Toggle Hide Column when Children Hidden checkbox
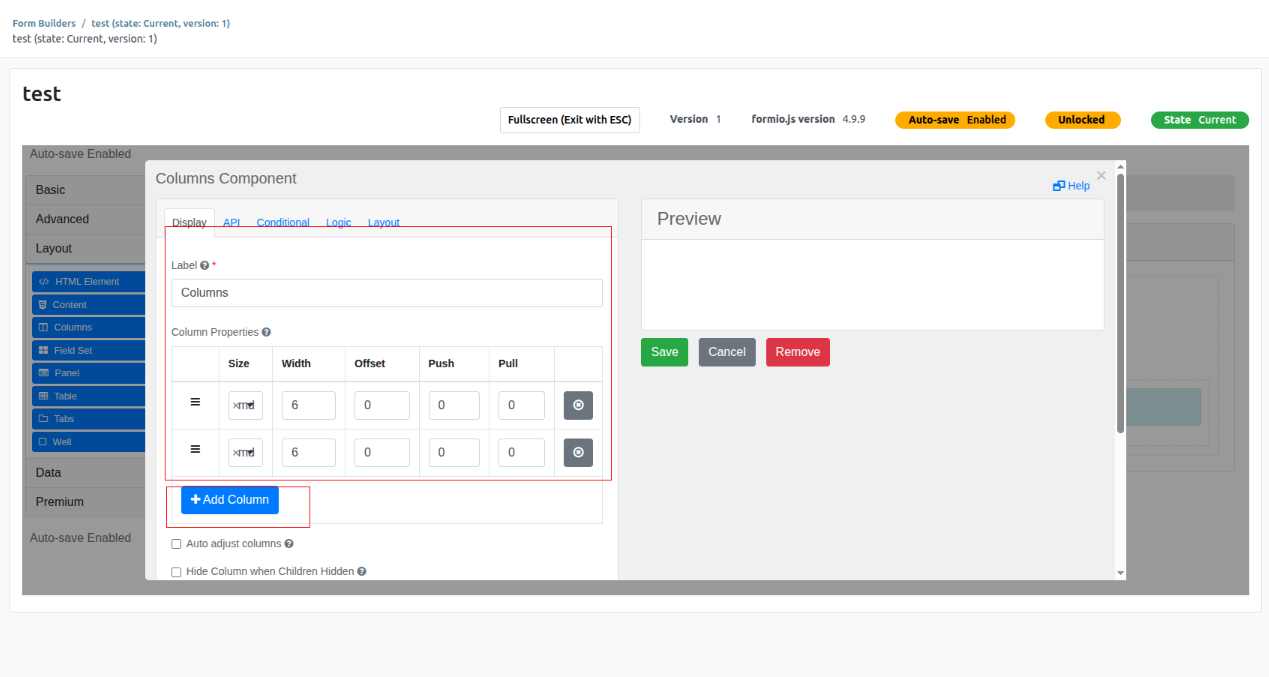Screen dimensions: 1269x677 point(177,572)
